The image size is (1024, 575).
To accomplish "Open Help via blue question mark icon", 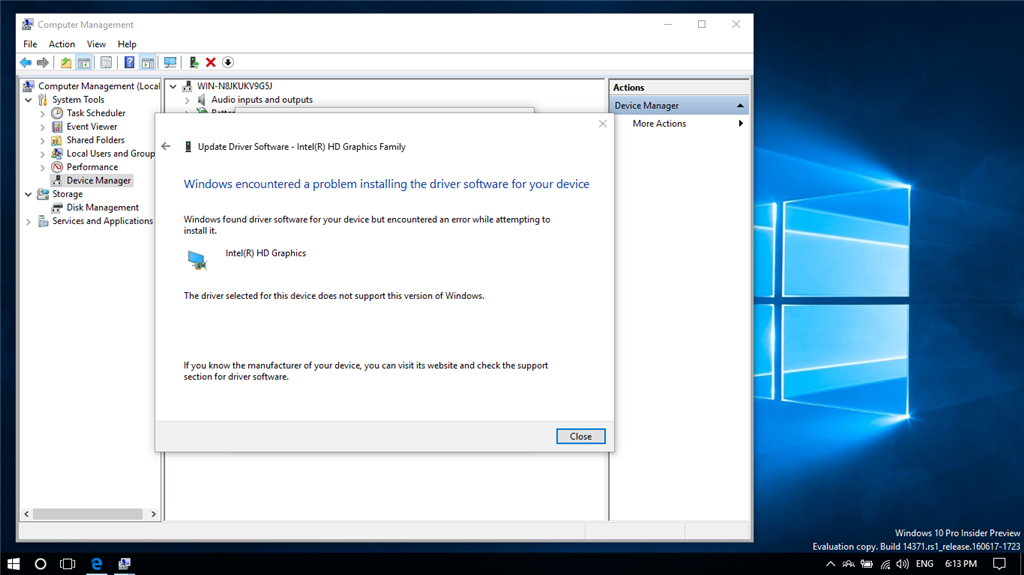I will tap(129, 63).
